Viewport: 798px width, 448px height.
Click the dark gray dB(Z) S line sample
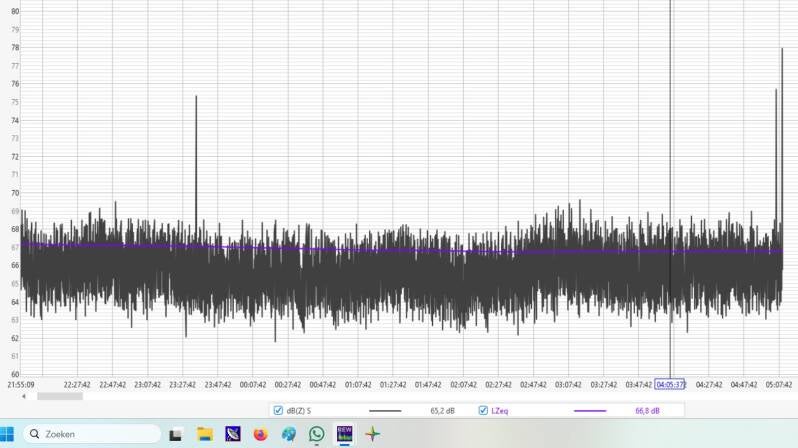click(x=385, y=410)
